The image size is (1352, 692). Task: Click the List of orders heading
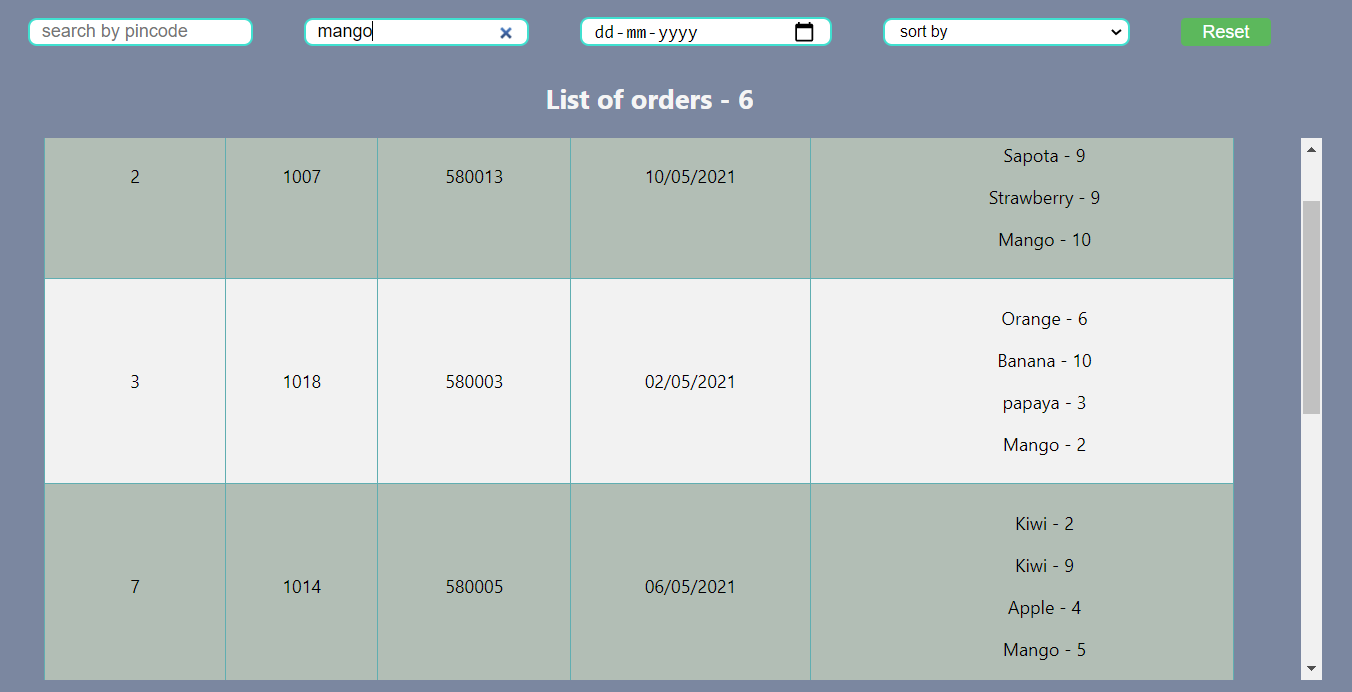[x=649, y=99]
